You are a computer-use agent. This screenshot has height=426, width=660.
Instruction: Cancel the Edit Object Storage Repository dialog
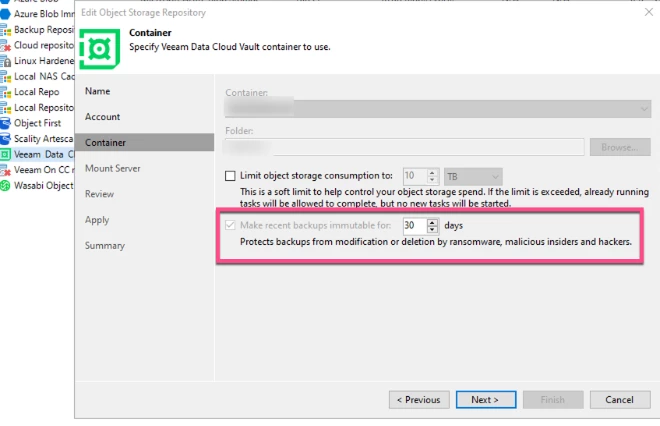[620, 399]
